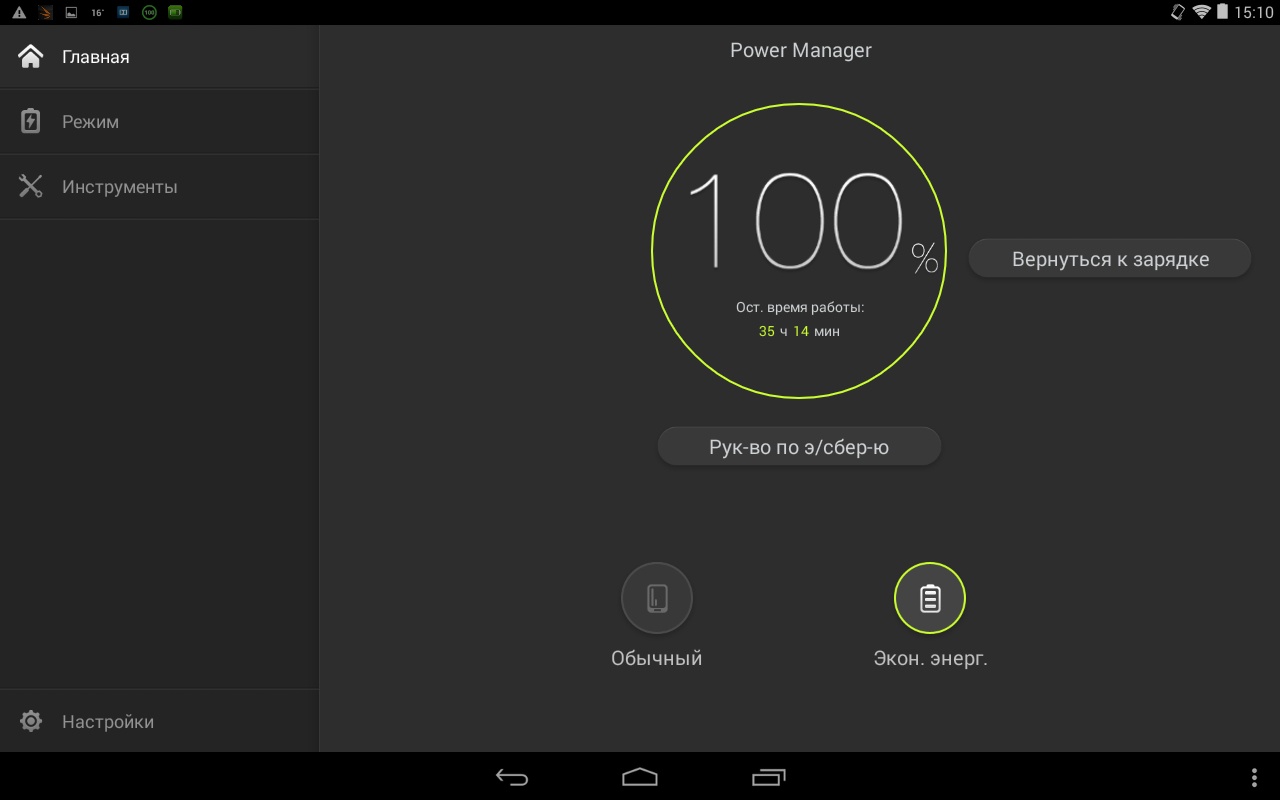The image size is (1280, 800).
Task: Tap the 100% battery level circle
Action: point(799,251)
